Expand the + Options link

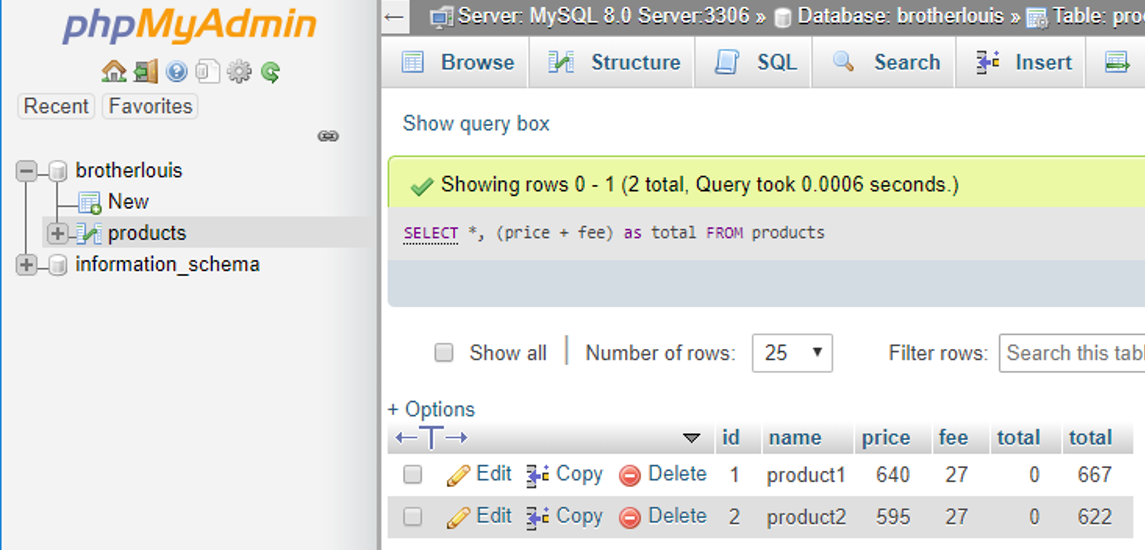pos(431,410)
